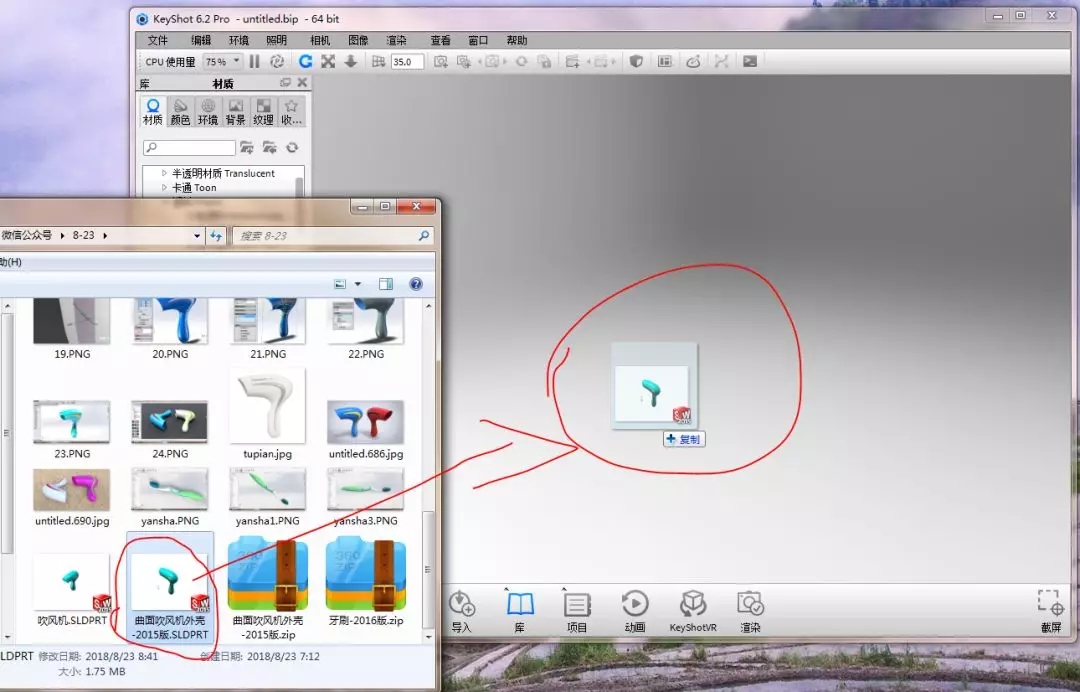Open the 相机 menu
The height and width of the screenshot is (692, 1080).
320,41
